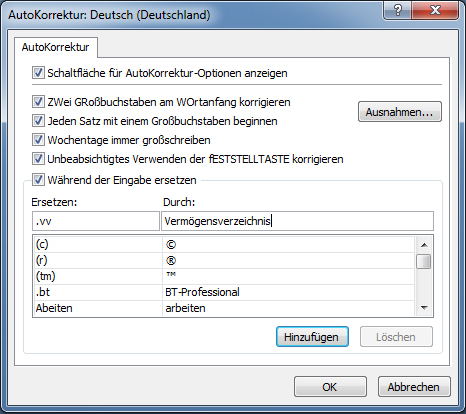Click into the Durch input field

coord(297,221)
